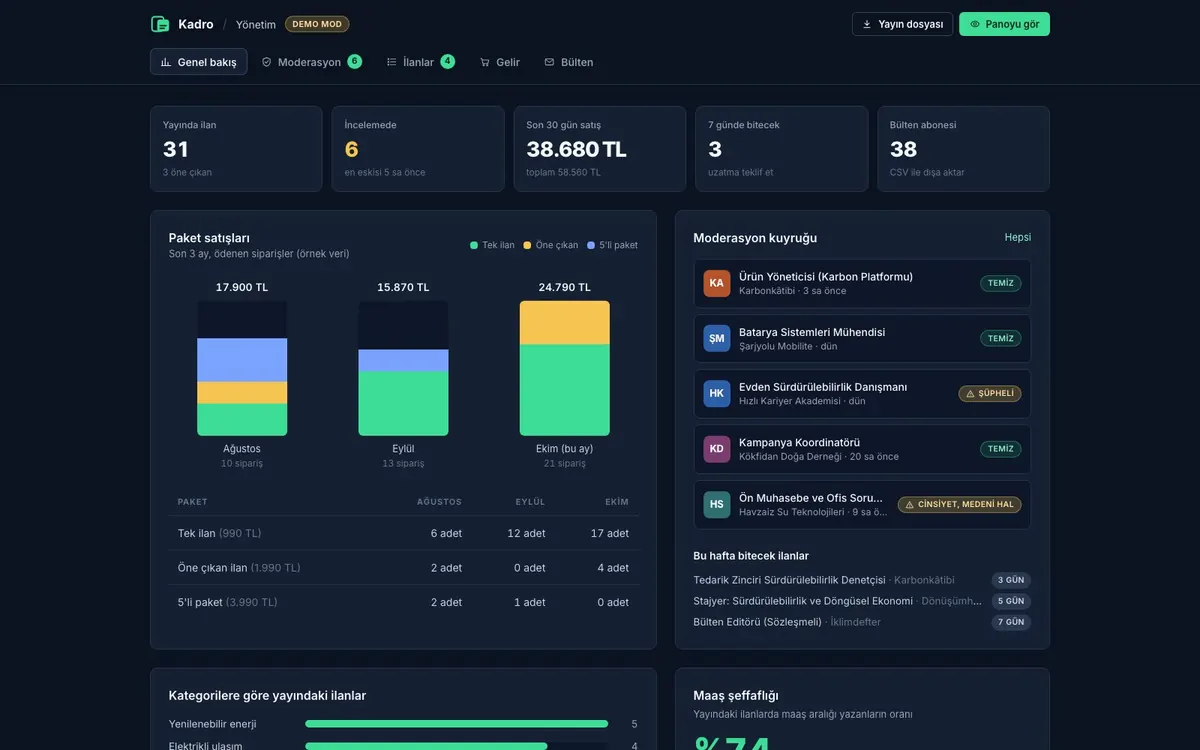
Task: Switch to the Bülten tab
Action: pos(569,62)
